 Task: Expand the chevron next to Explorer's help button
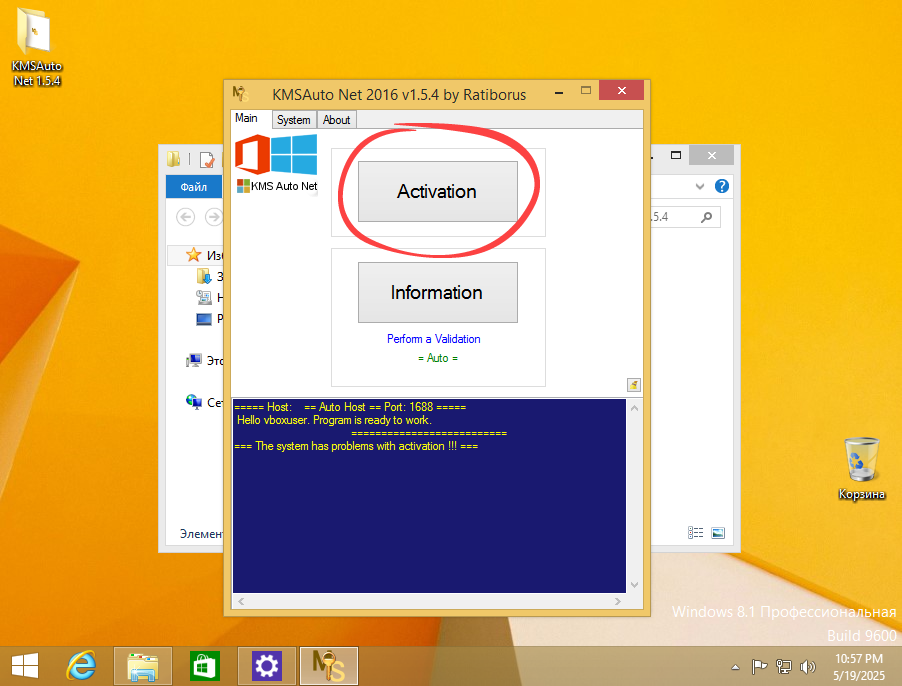699,186
